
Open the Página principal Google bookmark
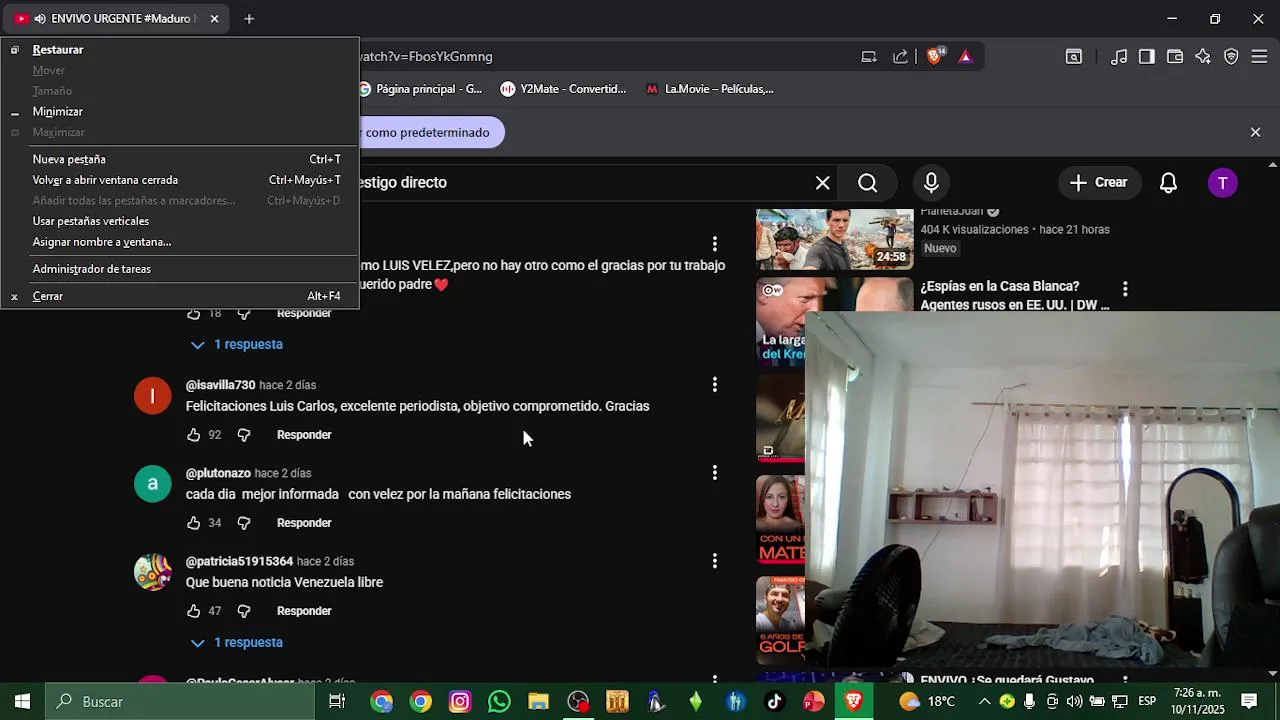point(421,89)
